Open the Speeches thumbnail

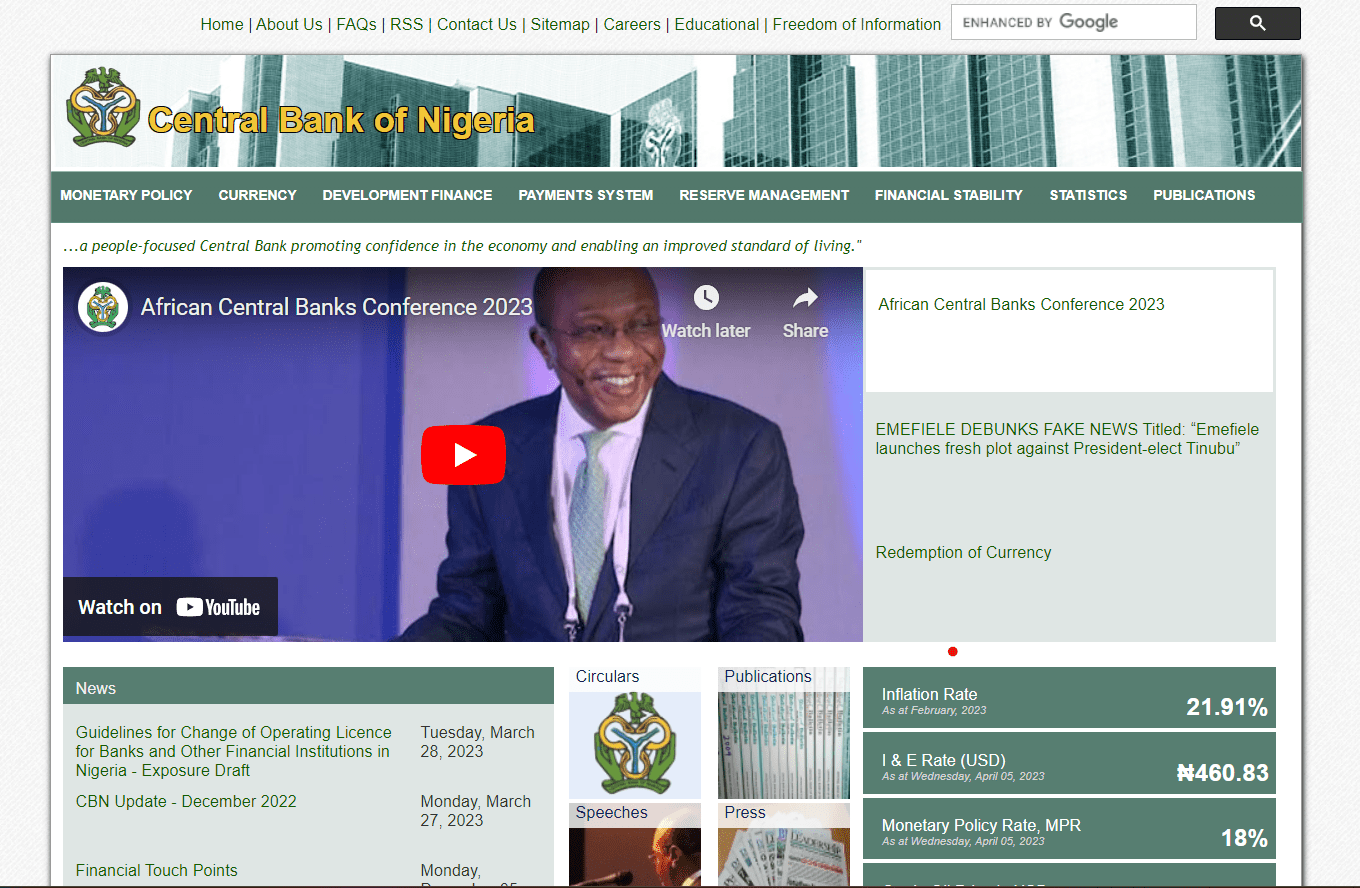click(635, 845)
